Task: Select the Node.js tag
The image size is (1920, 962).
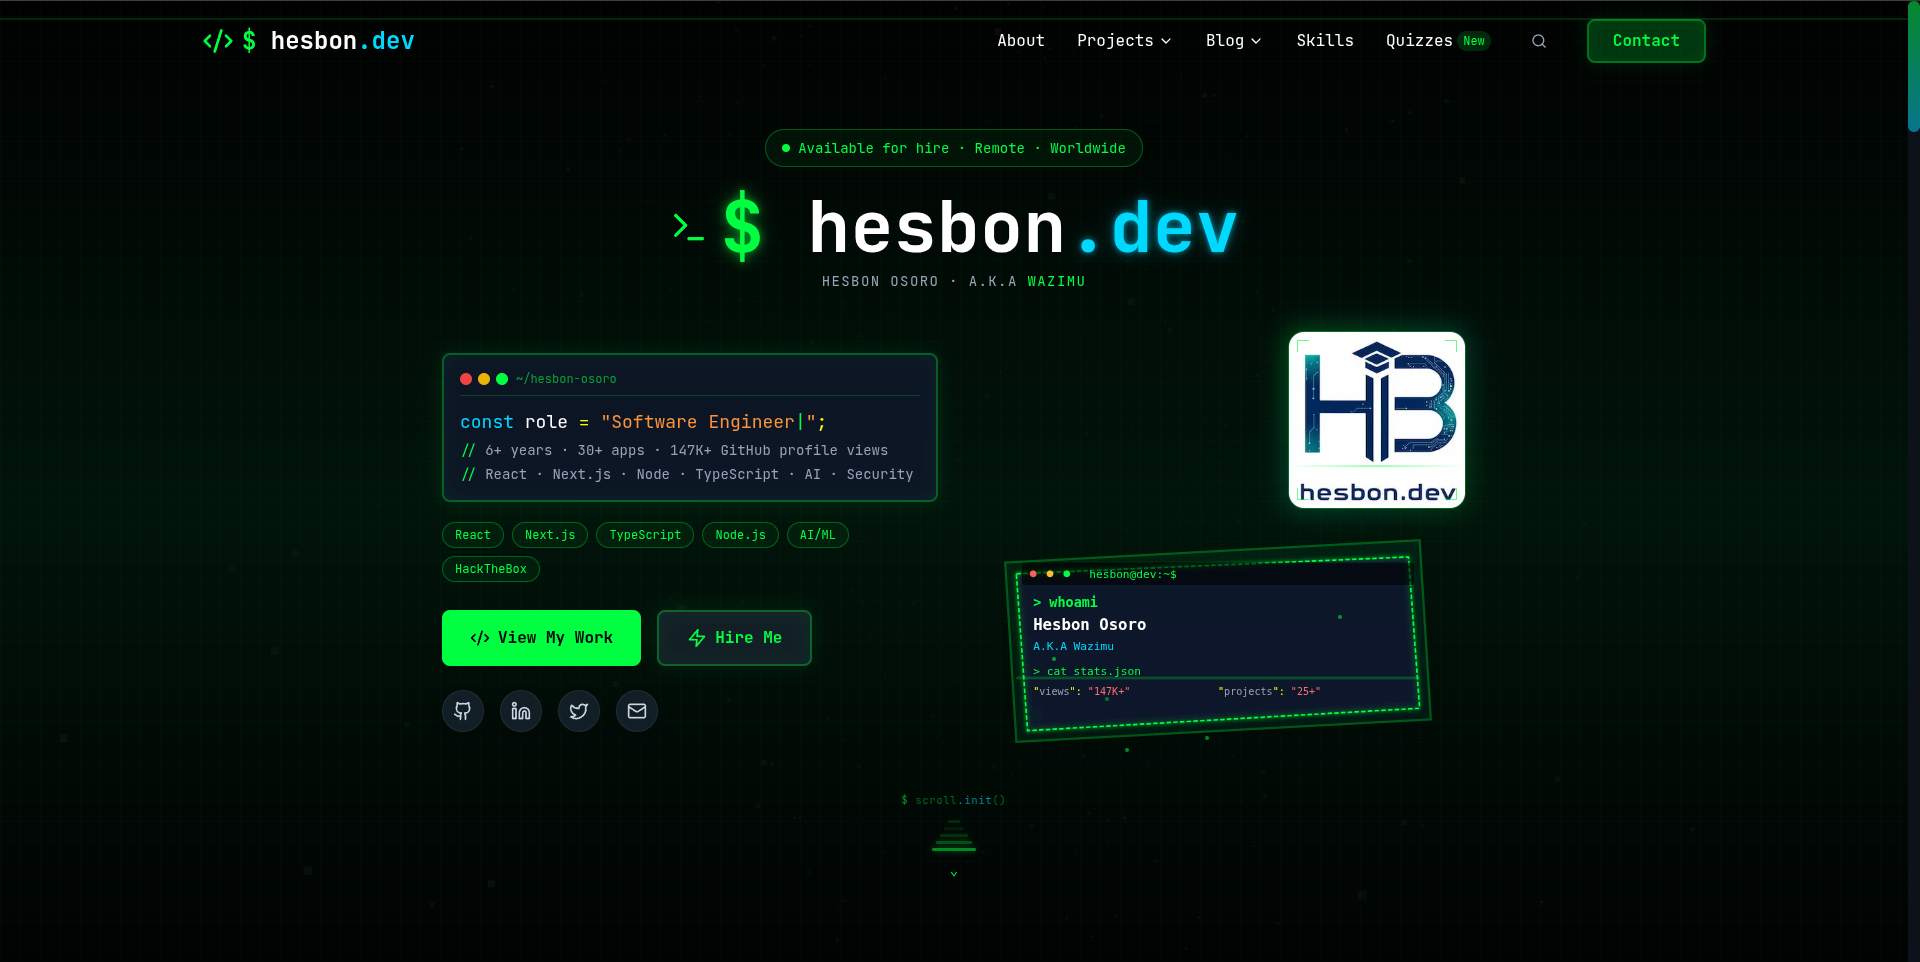Action: click(740, 535)
